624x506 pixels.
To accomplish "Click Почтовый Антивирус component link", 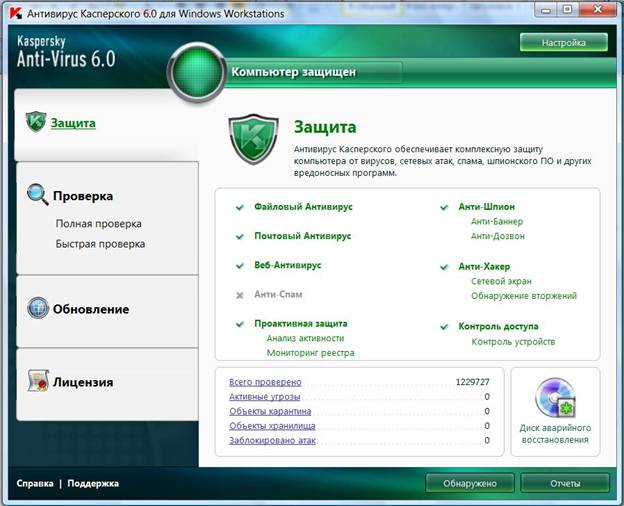I will 302,236.
